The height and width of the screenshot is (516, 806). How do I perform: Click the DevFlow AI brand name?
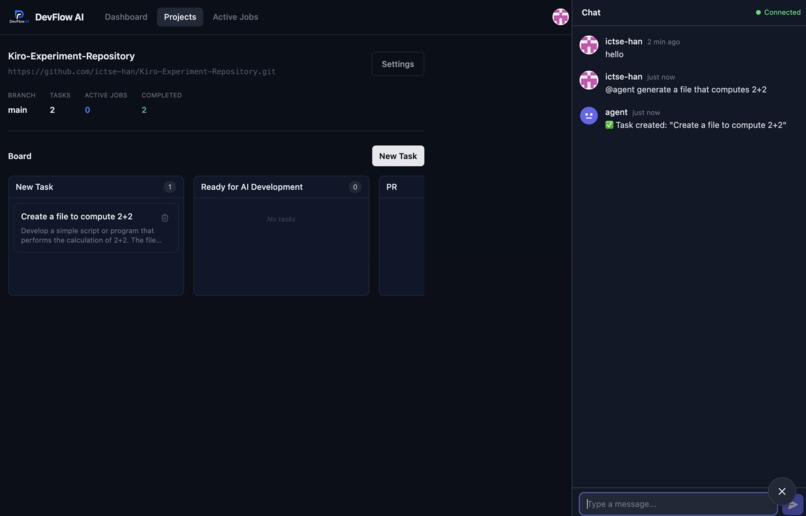pos(60,17)
